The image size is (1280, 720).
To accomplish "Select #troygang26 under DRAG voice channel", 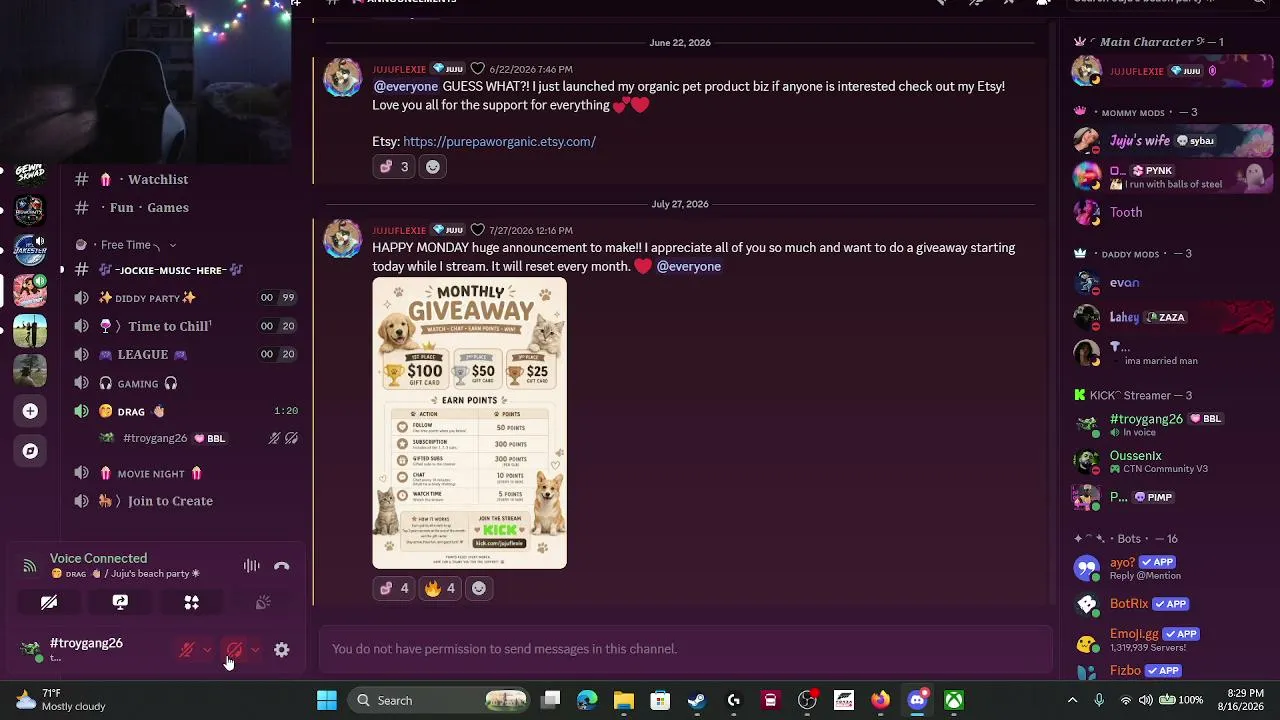I will pos(198,438).
